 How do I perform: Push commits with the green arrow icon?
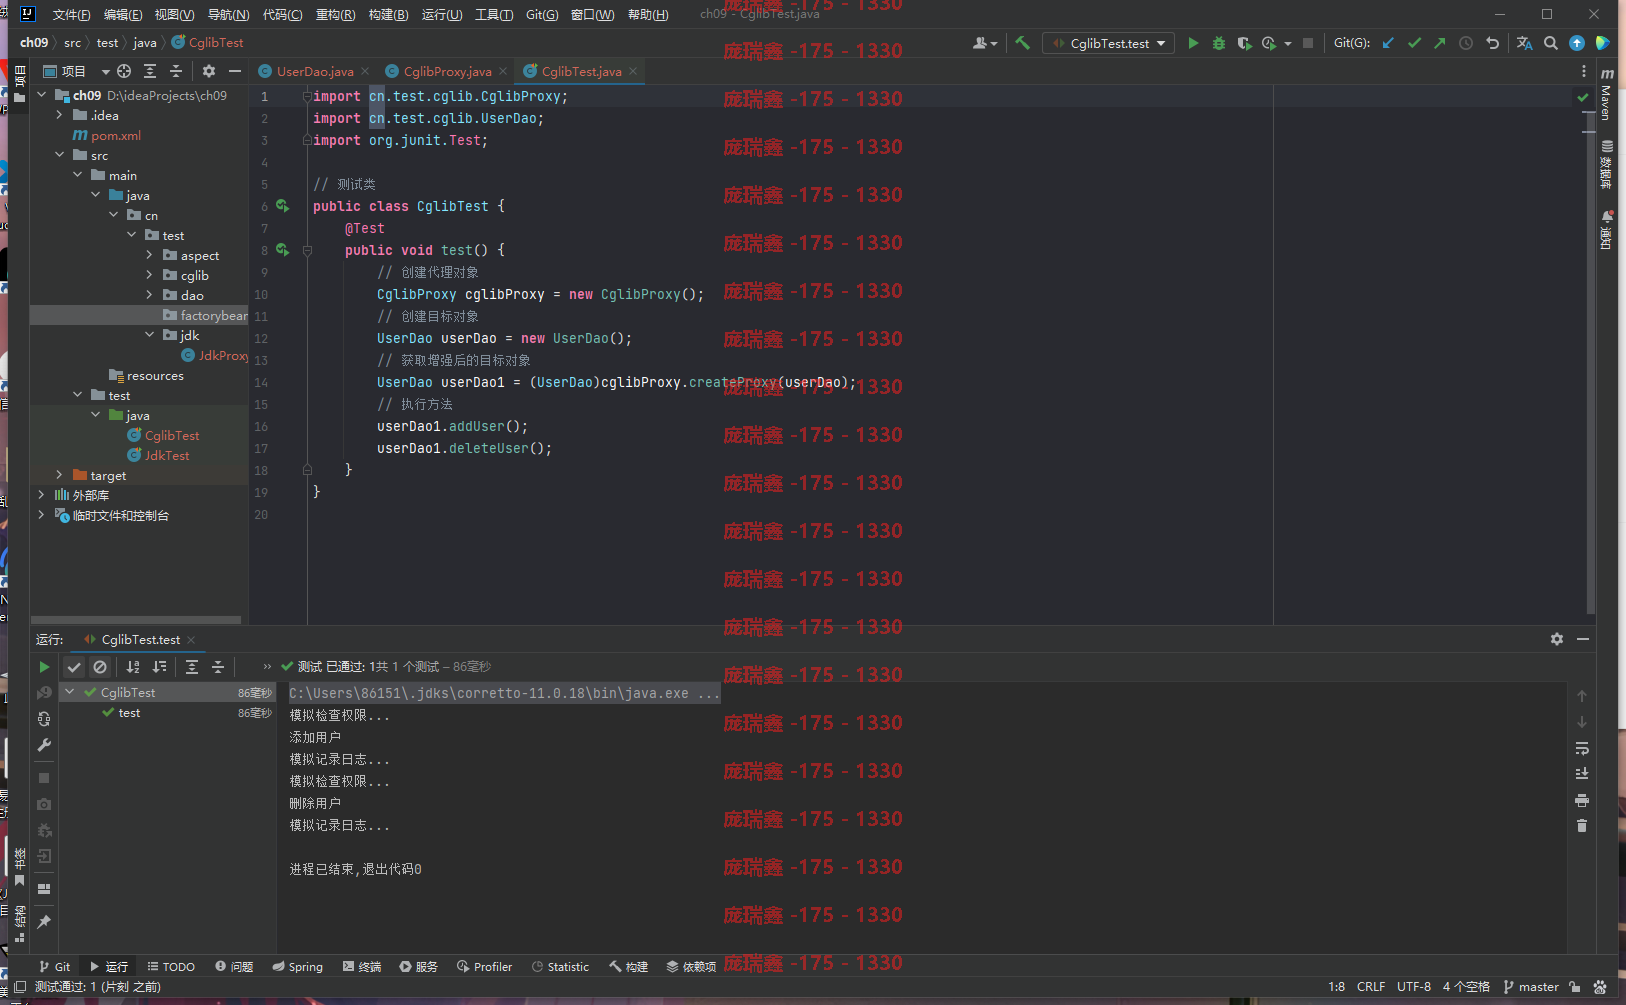1440,43
